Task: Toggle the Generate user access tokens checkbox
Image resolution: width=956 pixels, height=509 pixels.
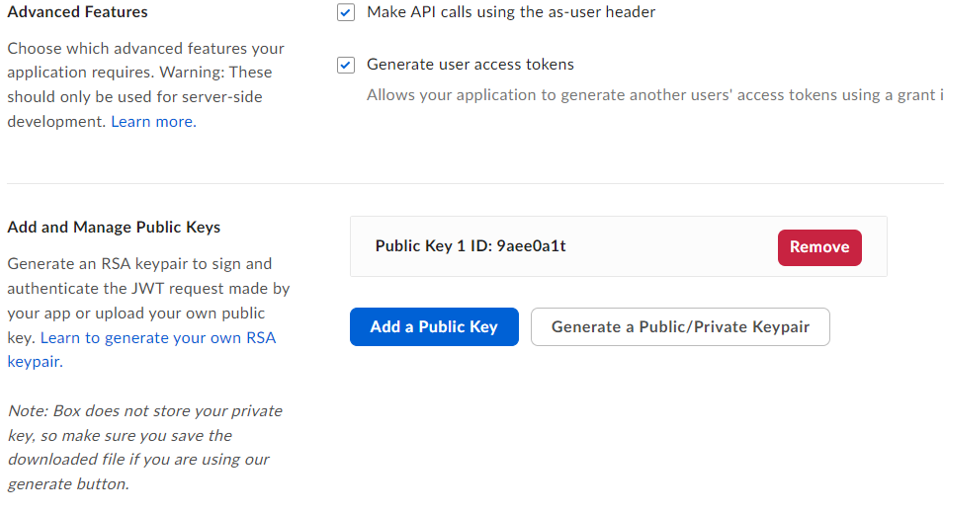Action: click(x=346, y=65)
